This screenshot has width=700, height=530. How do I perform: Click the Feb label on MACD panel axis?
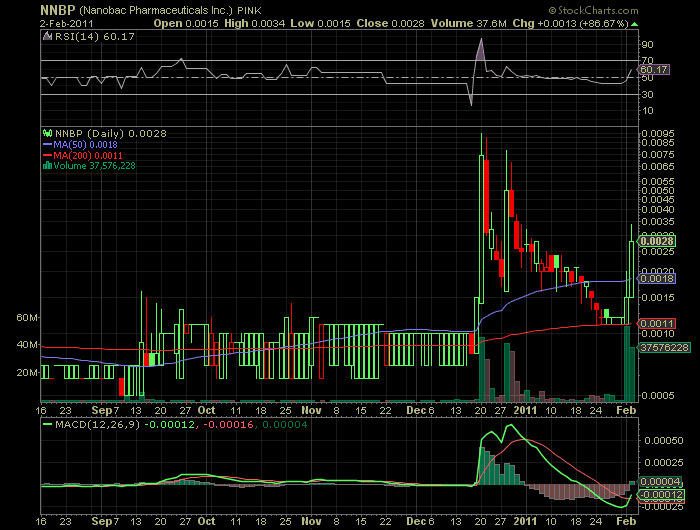tap(626, 521)
